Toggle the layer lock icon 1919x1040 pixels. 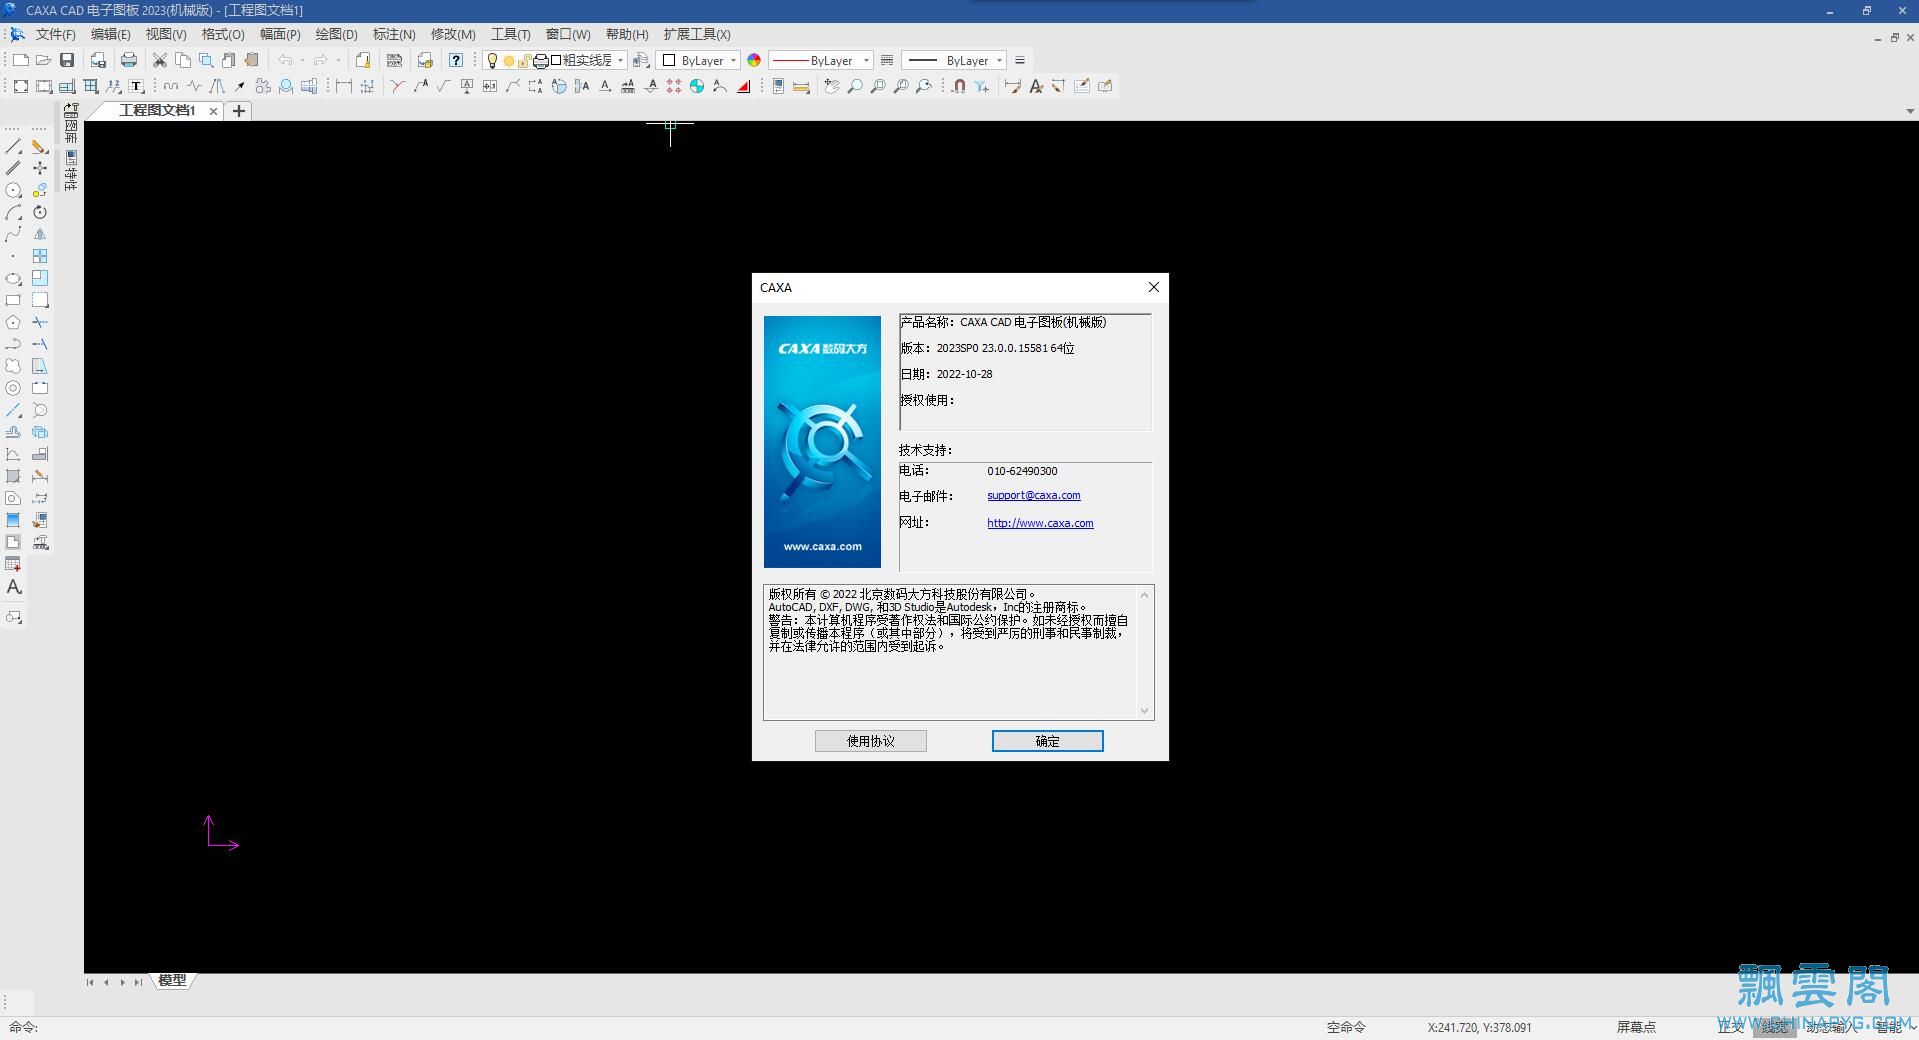point(524,60)
